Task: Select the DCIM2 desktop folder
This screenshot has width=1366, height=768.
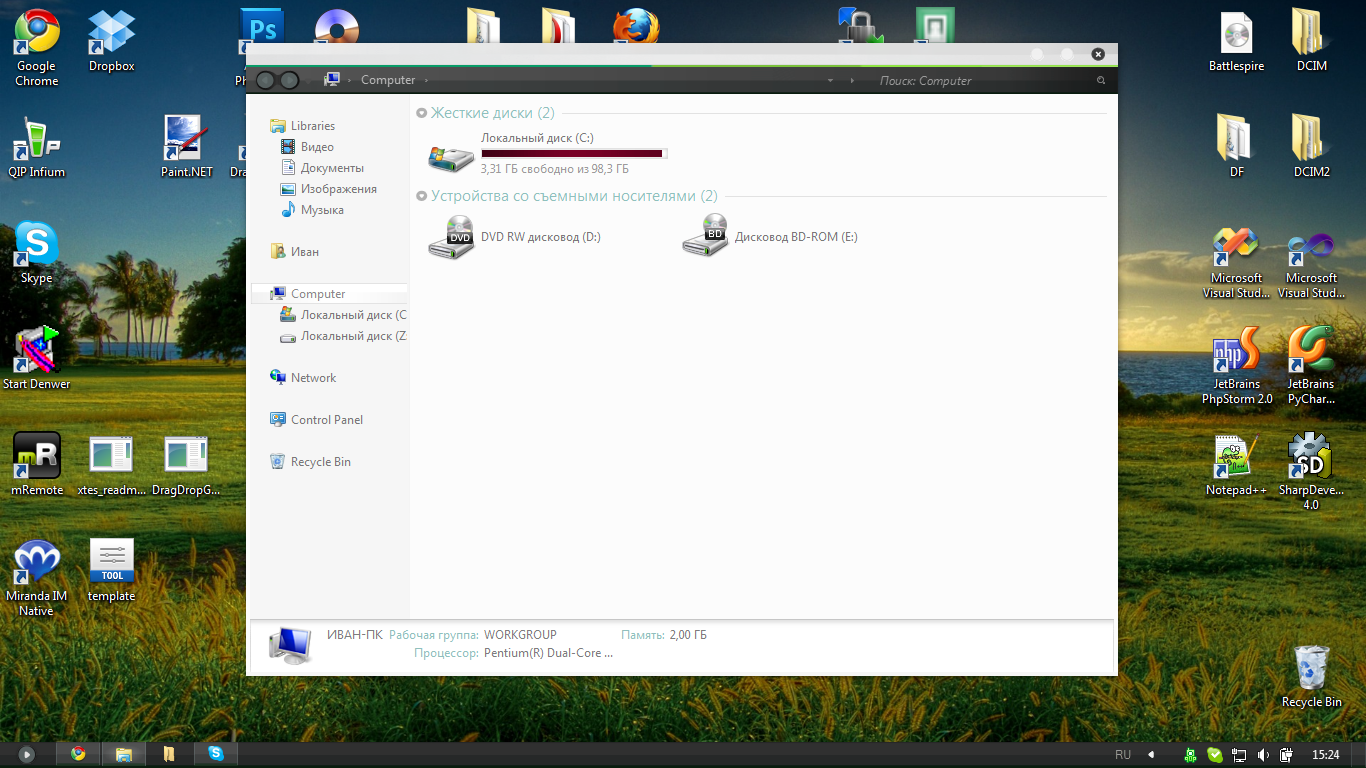Action: click(1311, 147)
